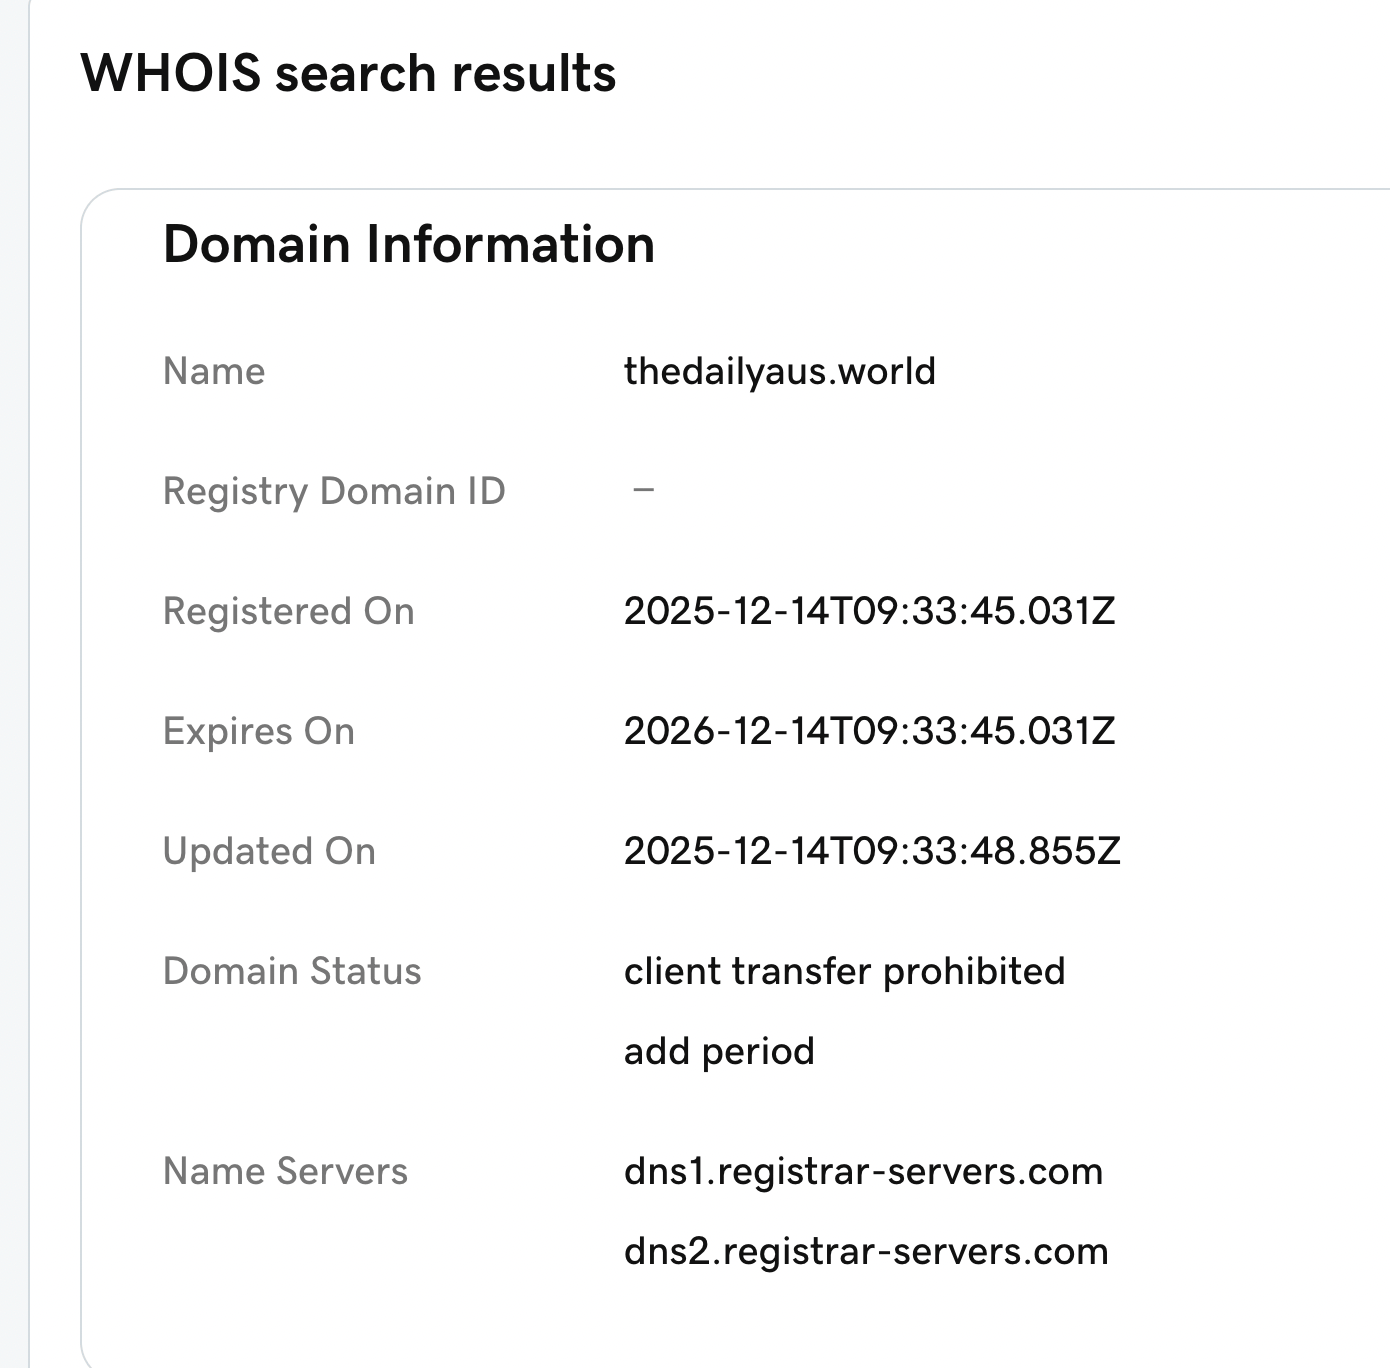Screen dimensions: 1390x1368
Task: Click the 2026 expiry date value
Action: point(869,731)
